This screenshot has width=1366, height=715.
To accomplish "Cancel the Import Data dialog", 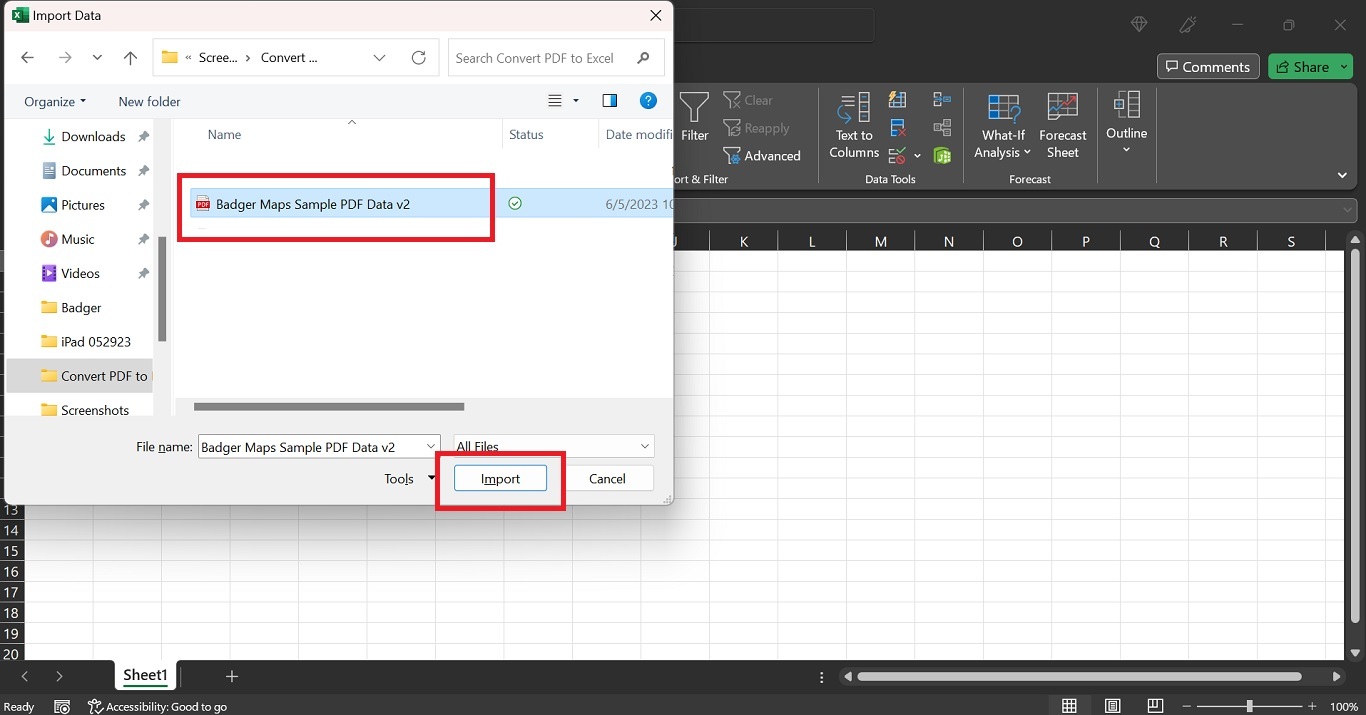I will coord(607,479).
